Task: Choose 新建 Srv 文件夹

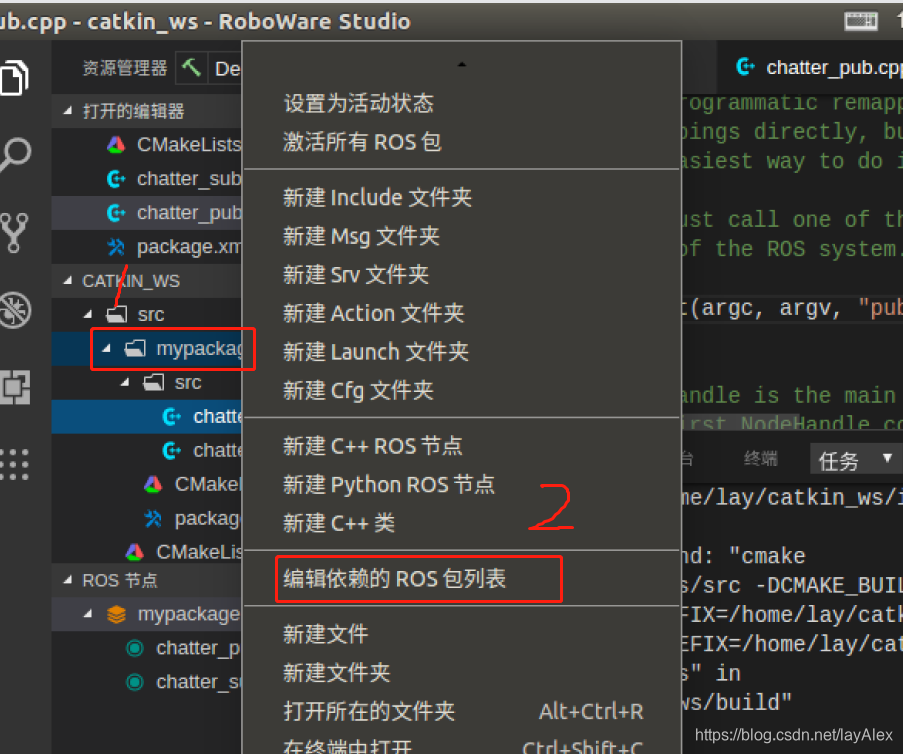Action: (x=356, y=275)
